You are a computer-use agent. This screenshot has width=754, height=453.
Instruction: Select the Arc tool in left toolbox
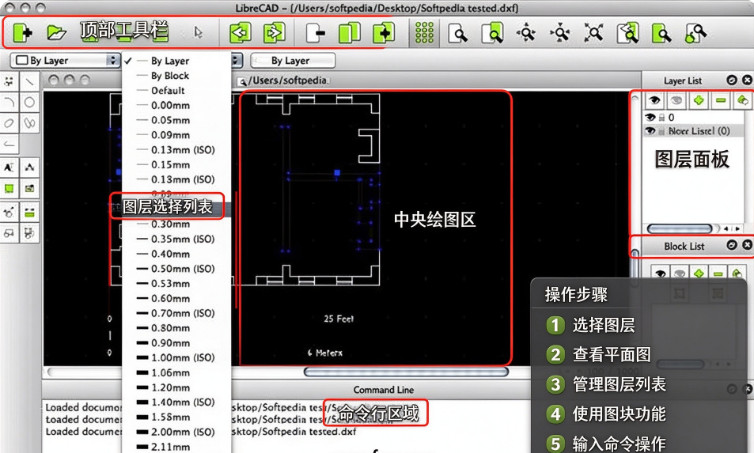(x=9, y=102)
